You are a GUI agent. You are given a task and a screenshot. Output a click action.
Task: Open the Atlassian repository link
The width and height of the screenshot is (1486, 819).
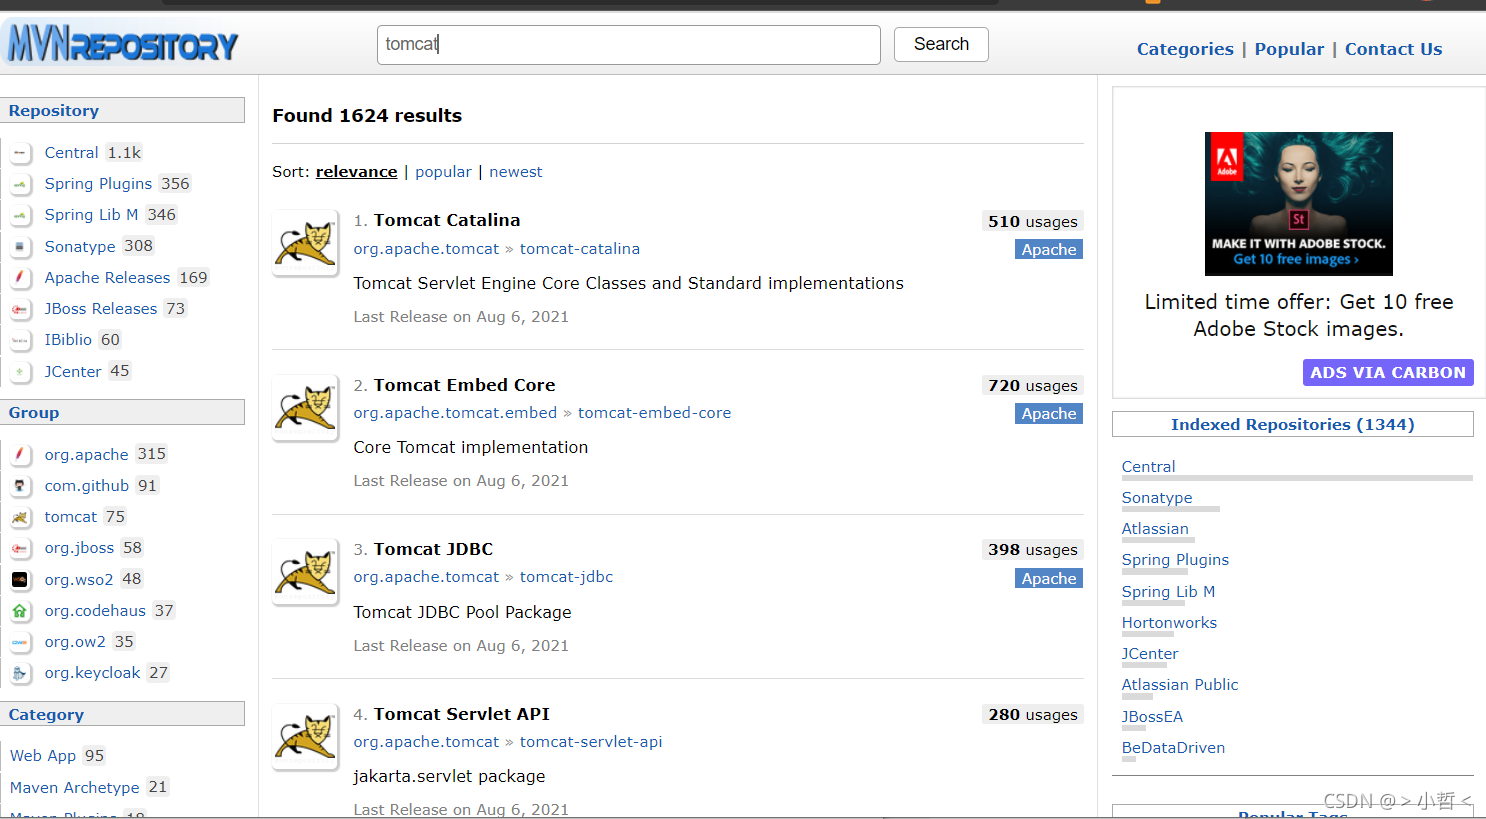click(1155, 529)
